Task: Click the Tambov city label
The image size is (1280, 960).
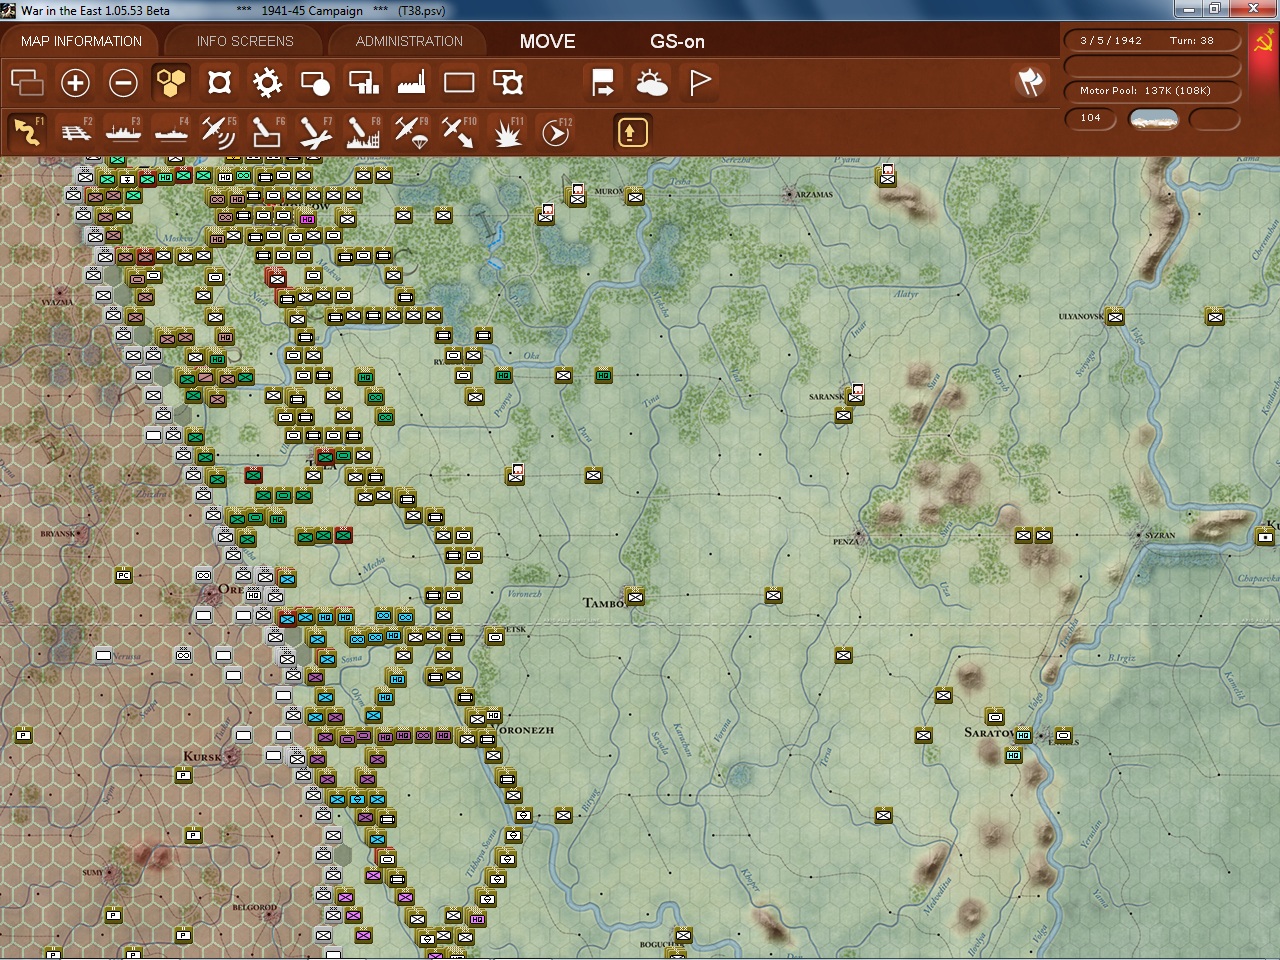Action: coord(603,603)
